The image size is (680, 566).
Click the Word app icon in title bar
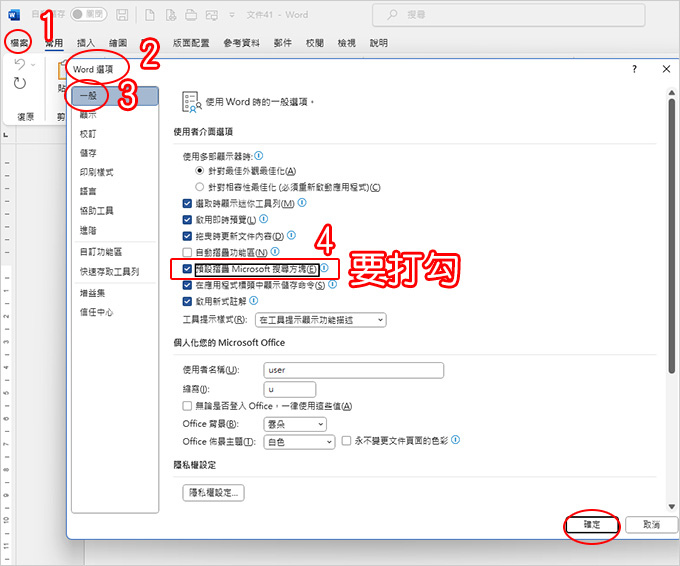(14, 15)
